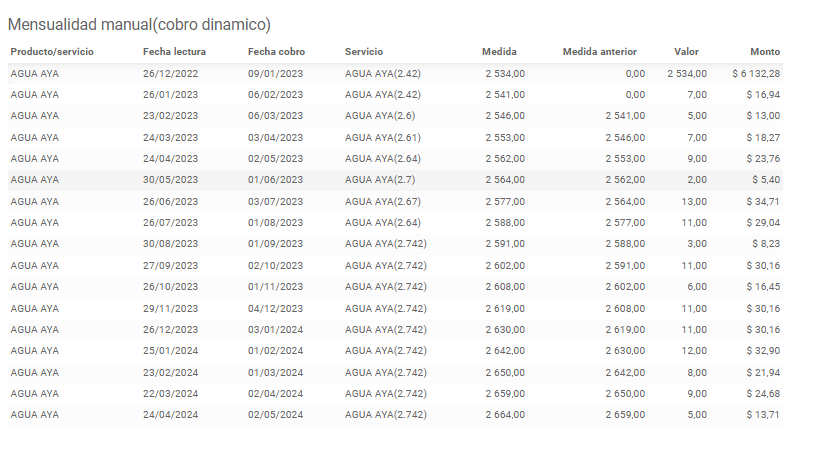Image resolution: width=818 pixels, height=455 pixels.
Task: Click the Medida anterior column header
Action: click(599, 52)
